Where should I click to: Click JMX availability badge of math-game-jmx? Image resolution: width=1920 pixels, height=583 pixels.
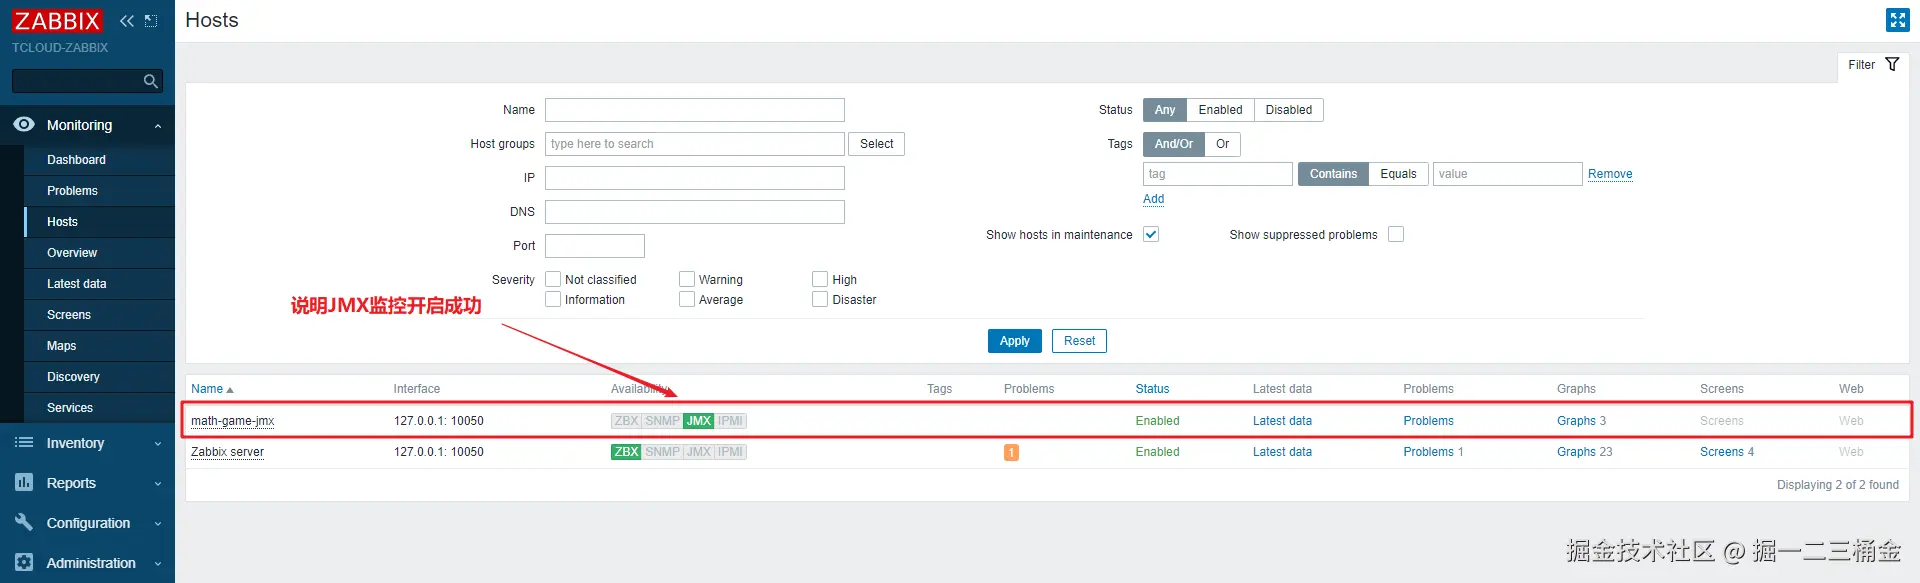click(x=699, y=421)
